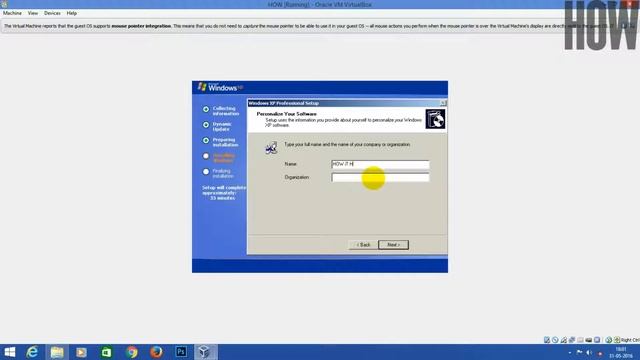Click the keyboard capture arrow status icon

coord(617,340)
